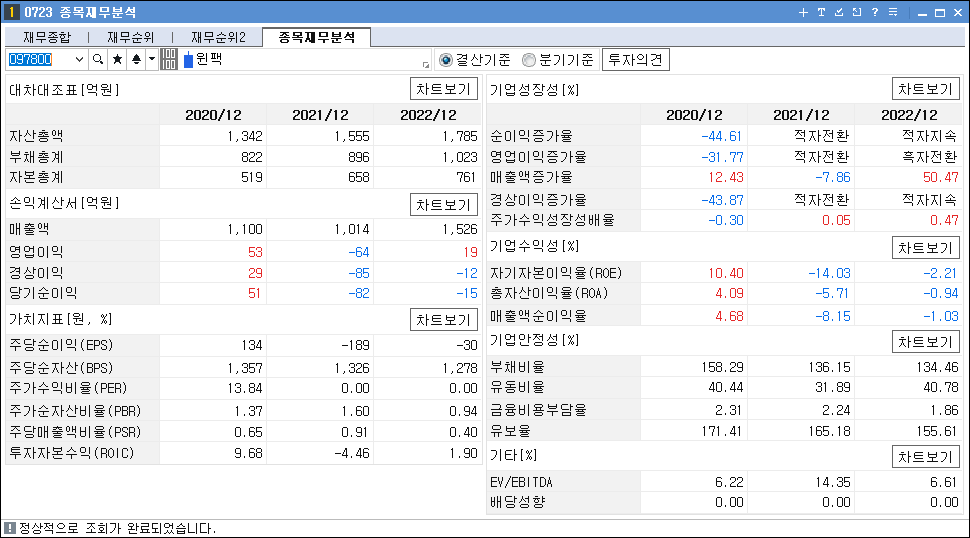Viewport: 970px width, 538px height.
Task: Click the EV/EBITDA value 14.35
Action: 832,482
